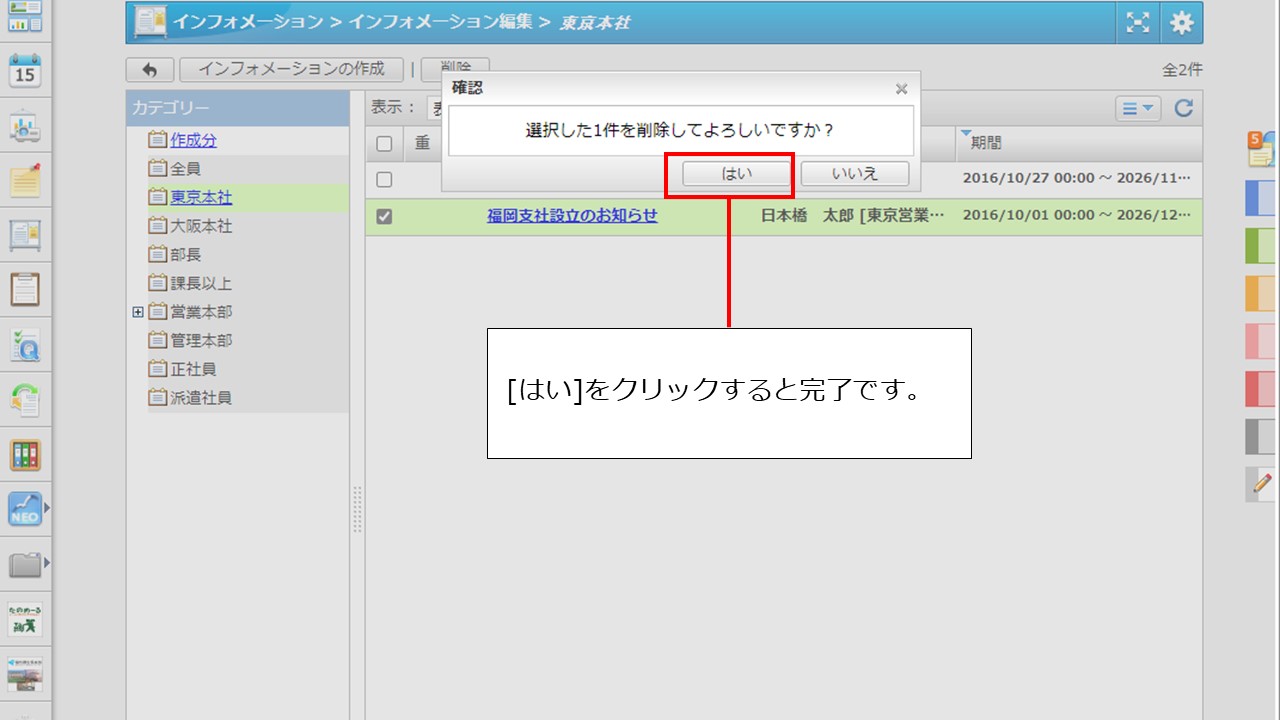Open the list view options dropdown
The height and width of the screenshot is (720, 1280).
coord(1138,108)
